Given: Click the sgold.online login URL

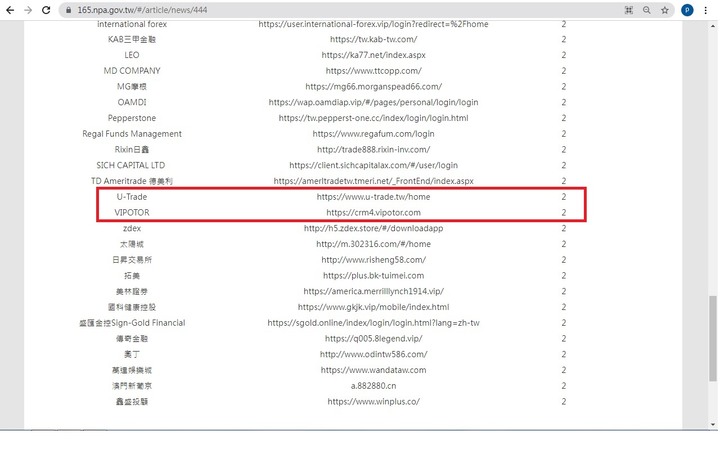Looking at the screenshot, I should click(373, 323).
